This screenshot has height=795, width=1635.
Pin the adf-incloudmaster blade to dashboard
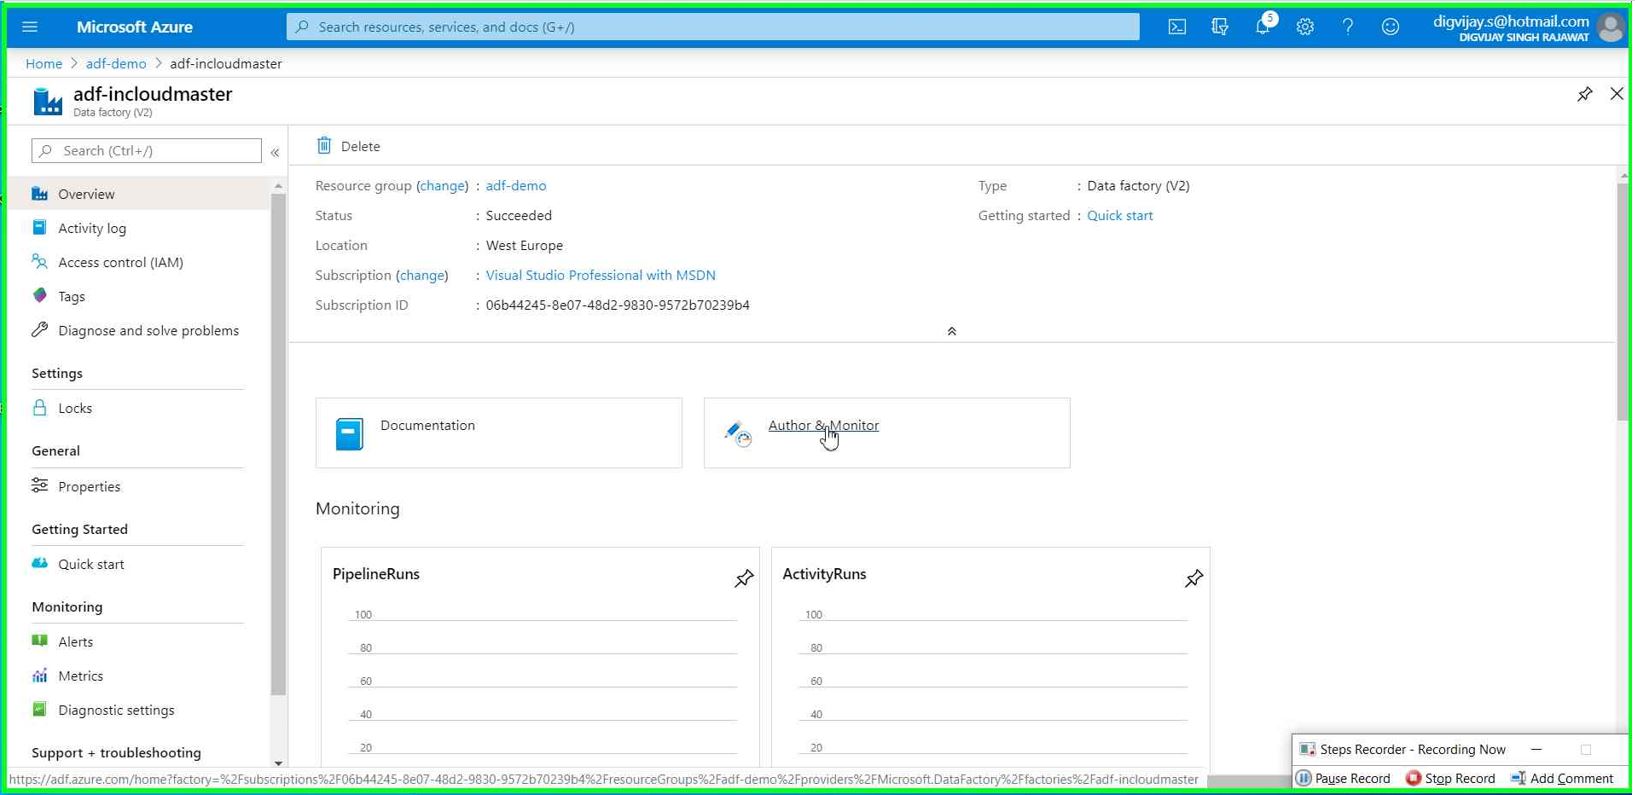click(1585, 94)
